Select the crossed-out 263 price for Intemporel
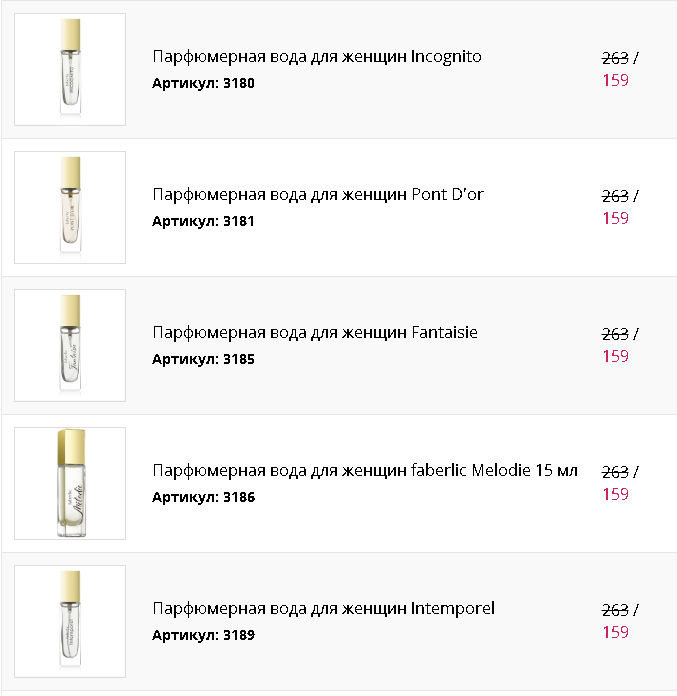 (x=615, y=610)
